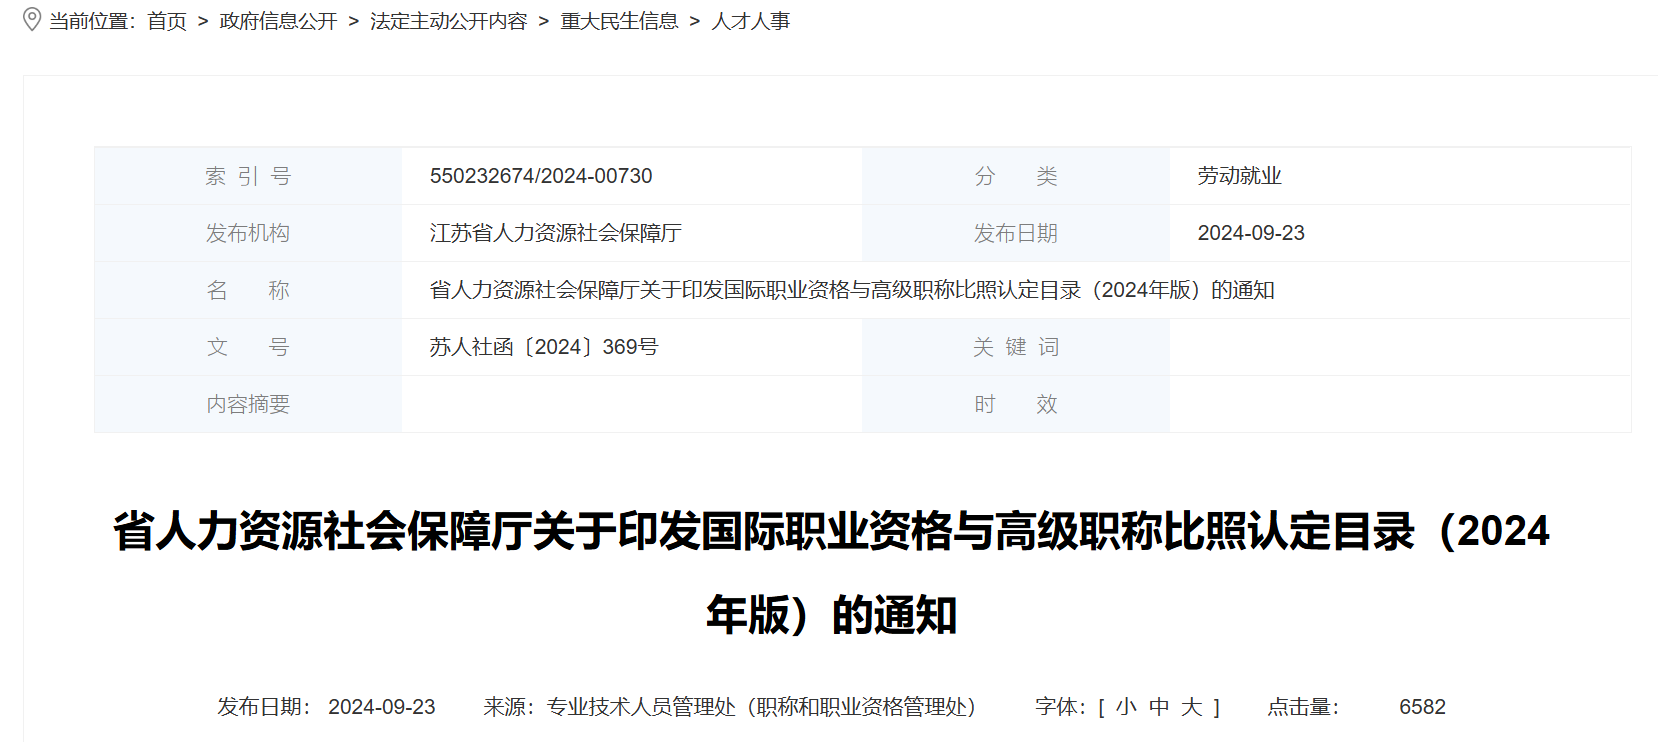Image resolution: width=1658 pixels, height=742 pixels.
Task: Set font size to 小
Action: click(x=1126, y=707)
